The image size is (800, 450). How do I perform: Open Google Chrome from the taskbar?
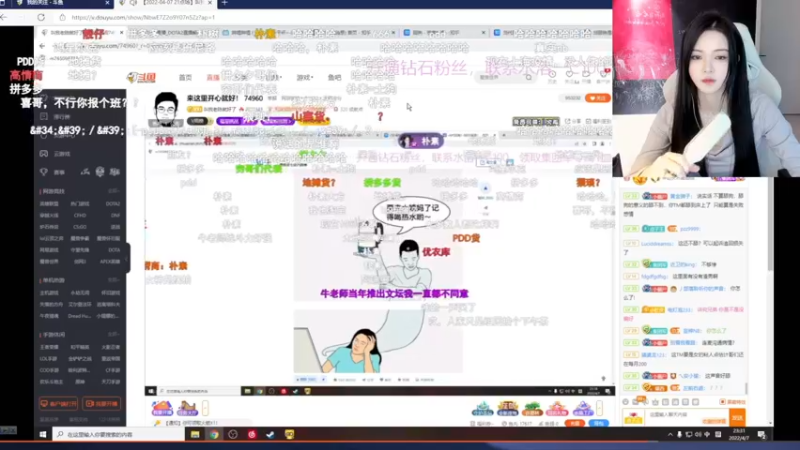214,434
